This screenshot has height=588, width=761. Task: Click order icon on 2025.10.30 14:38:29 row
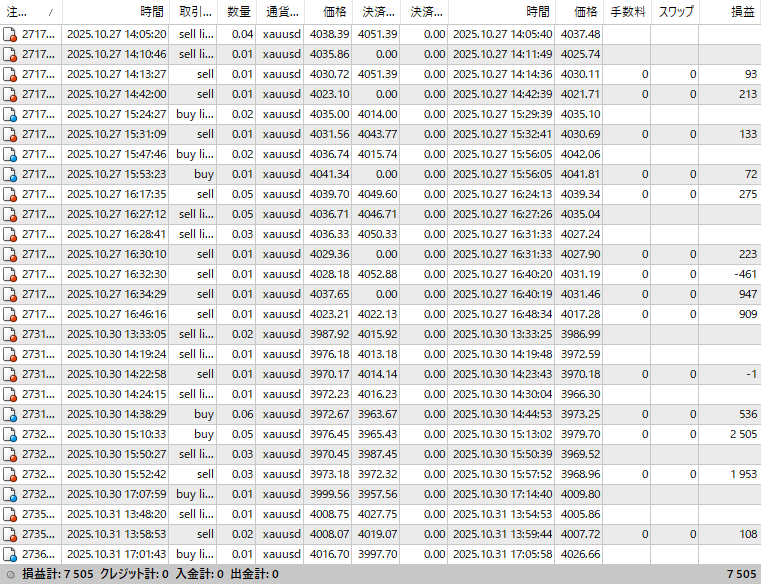point(10,414)
